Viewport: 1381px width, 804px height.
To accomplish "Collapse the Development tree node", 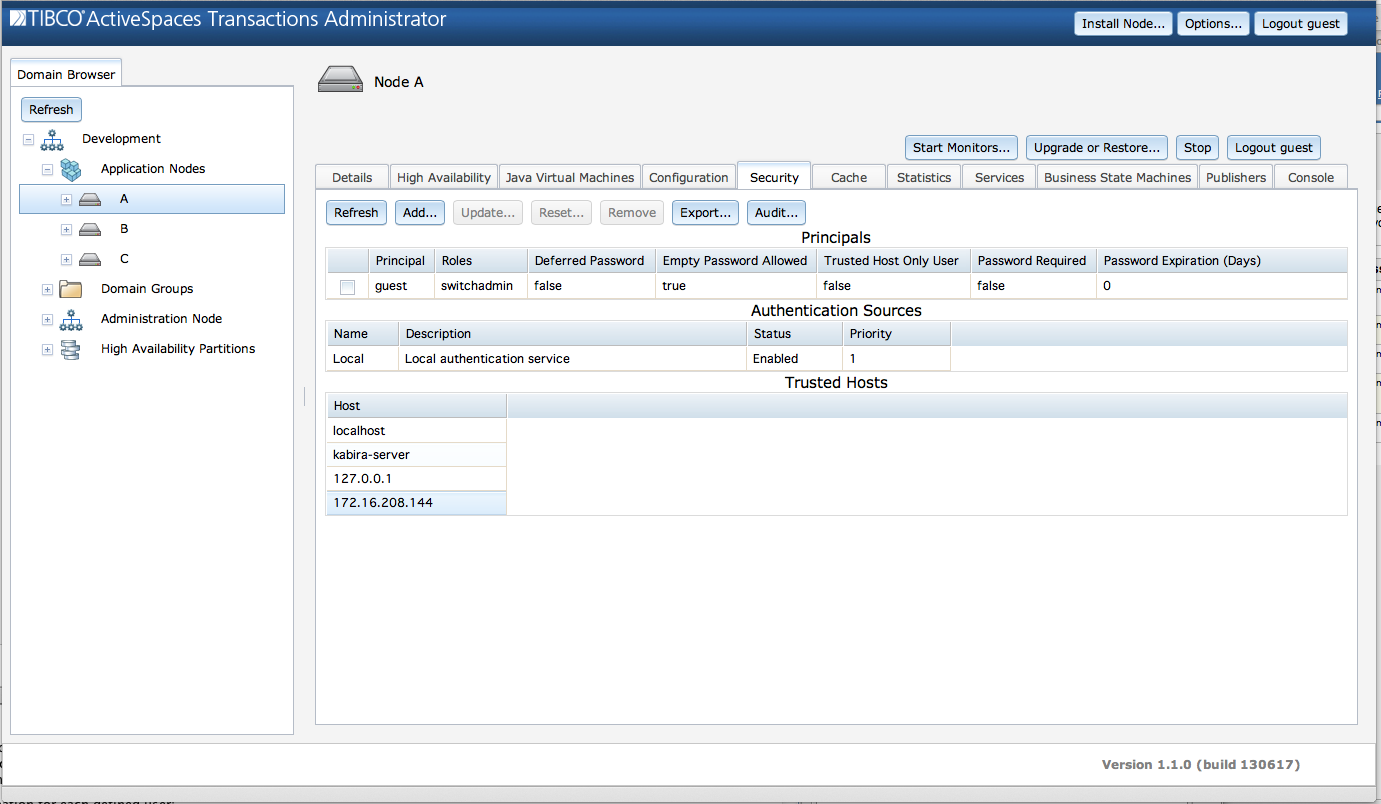I will tap(28, 139).
